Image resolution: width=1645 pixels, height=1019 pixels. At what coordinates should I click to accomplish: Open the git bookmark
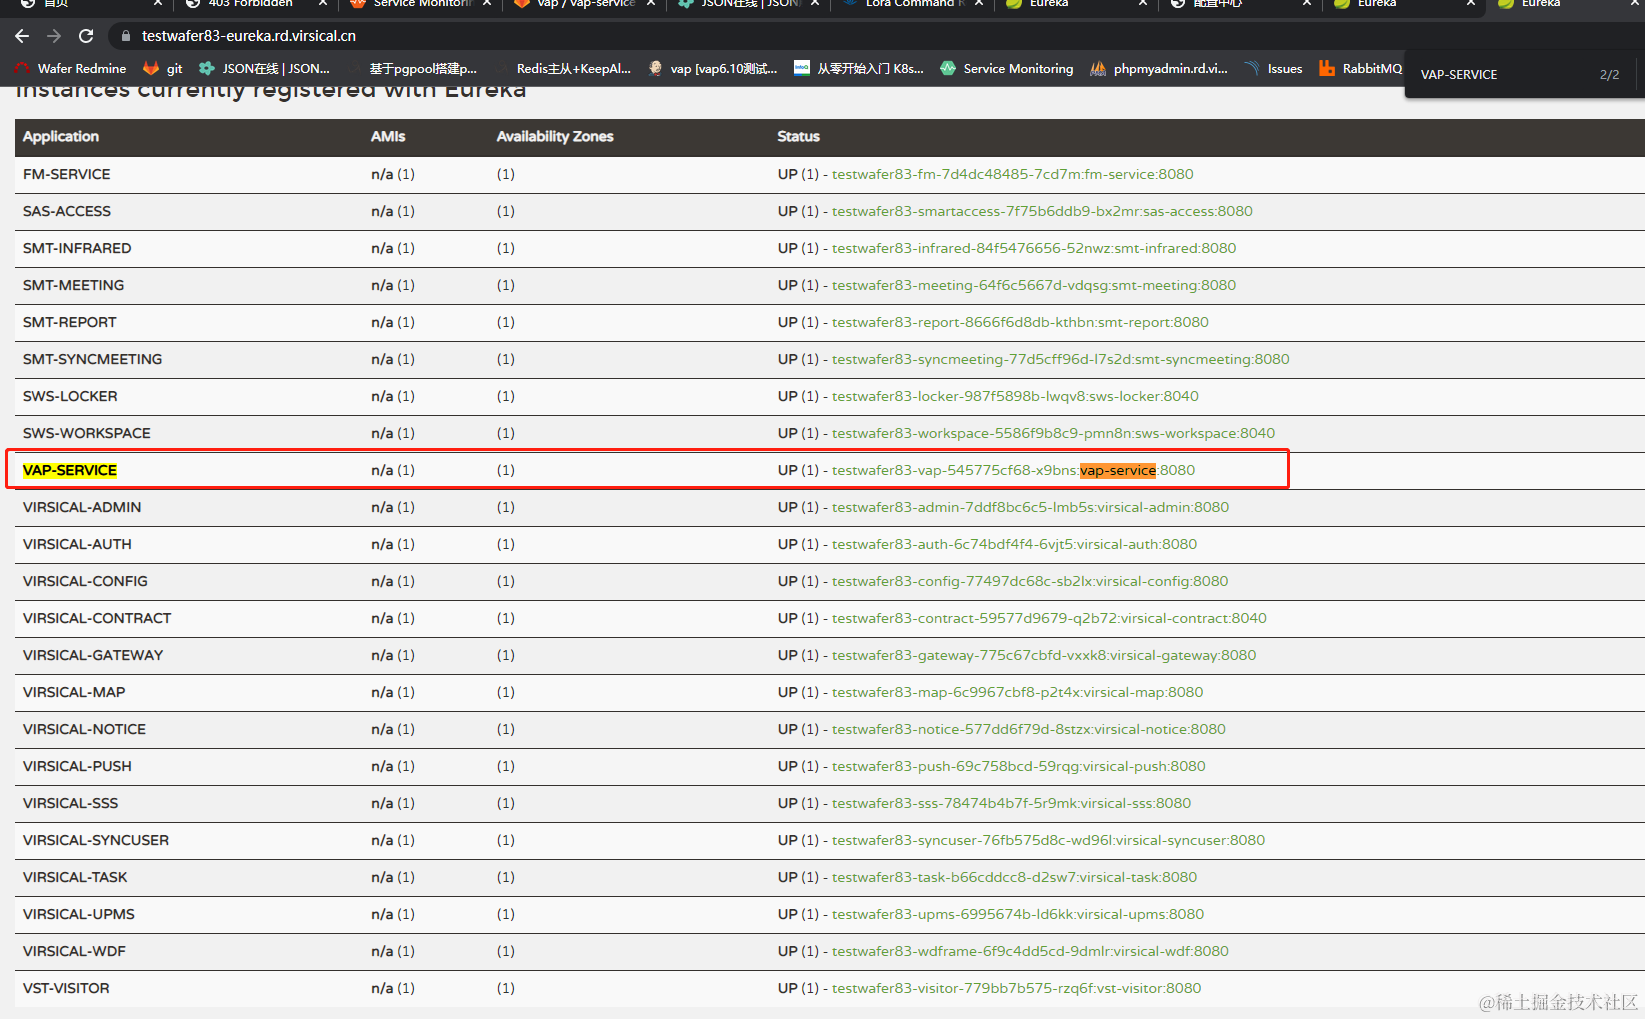164,69
